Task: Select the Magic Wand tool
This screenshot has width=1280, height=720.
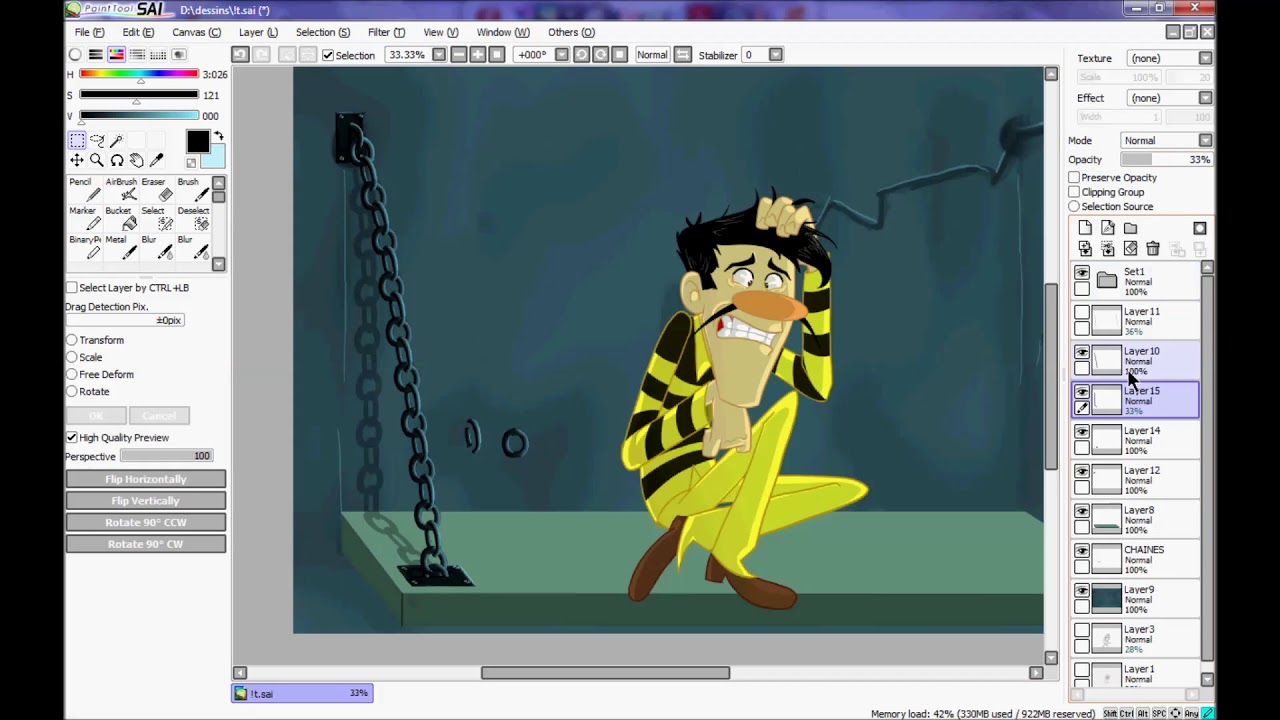Action: pos(117,141)
